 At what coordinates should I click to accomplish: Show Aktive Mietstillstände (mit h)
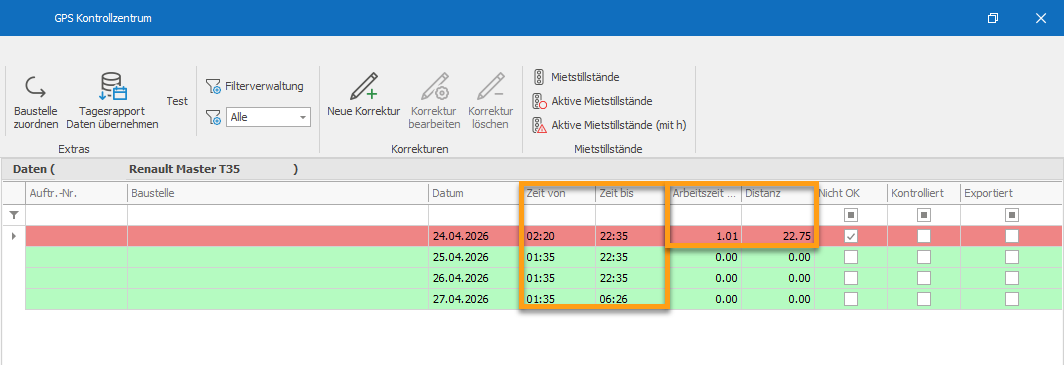610,125
